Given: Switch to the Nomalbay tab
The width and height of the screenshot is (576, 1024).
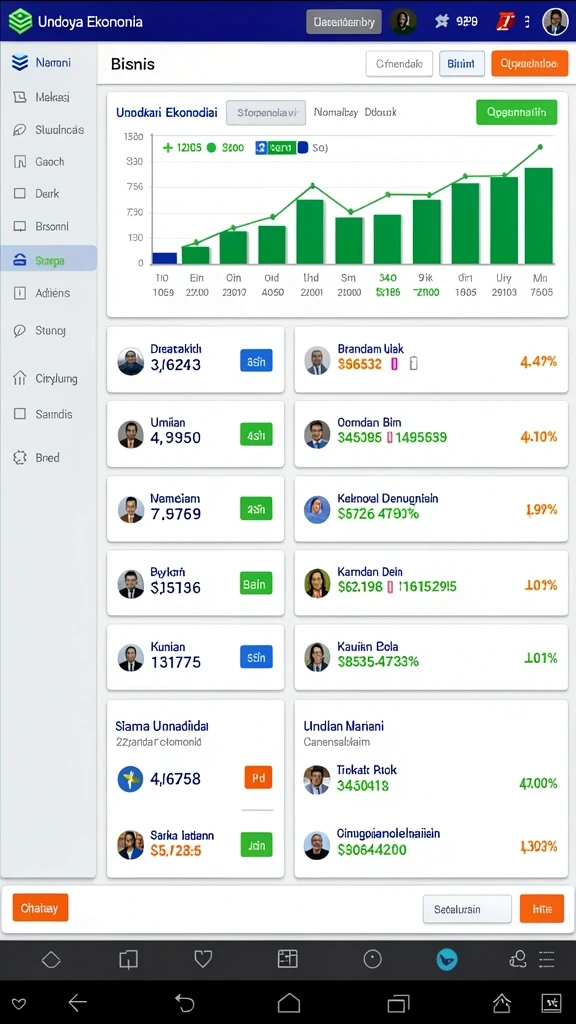Looking at the screenshot, I should (336, 112).
